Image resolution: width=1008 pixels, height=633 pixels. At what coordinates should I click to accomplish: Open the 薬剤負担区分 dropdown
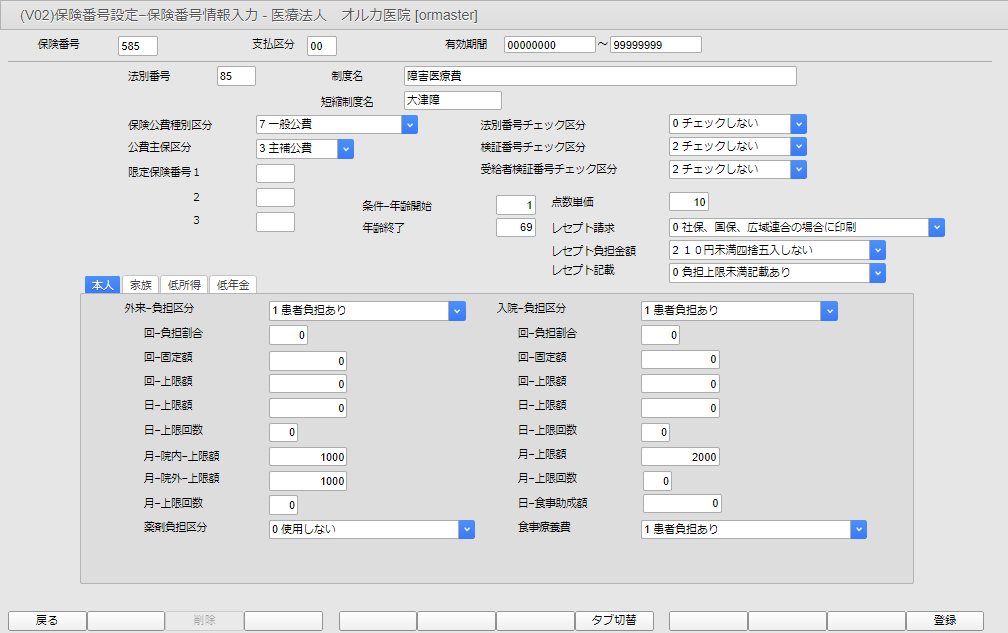pos(466,530)
